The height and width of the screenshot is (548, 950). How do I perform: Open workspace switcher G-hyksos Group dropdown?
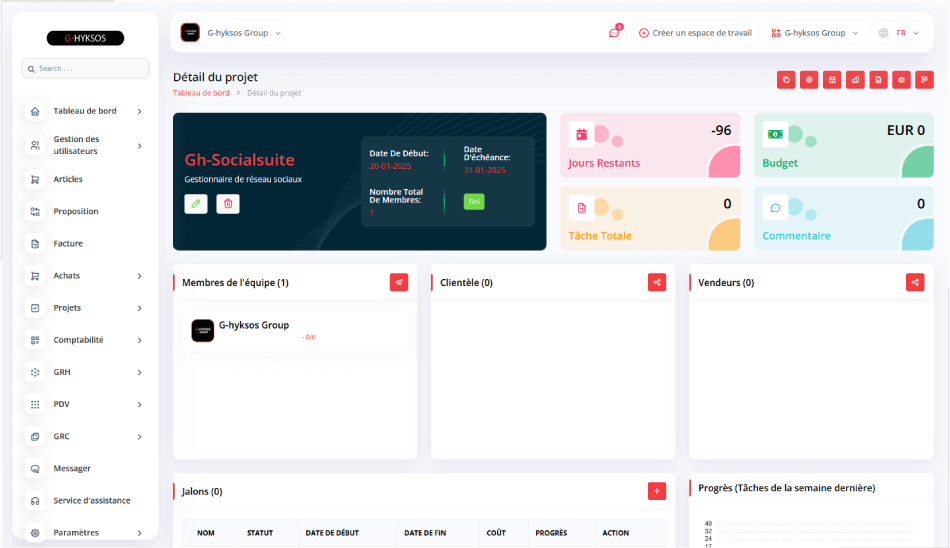click(x=815, y=33)
